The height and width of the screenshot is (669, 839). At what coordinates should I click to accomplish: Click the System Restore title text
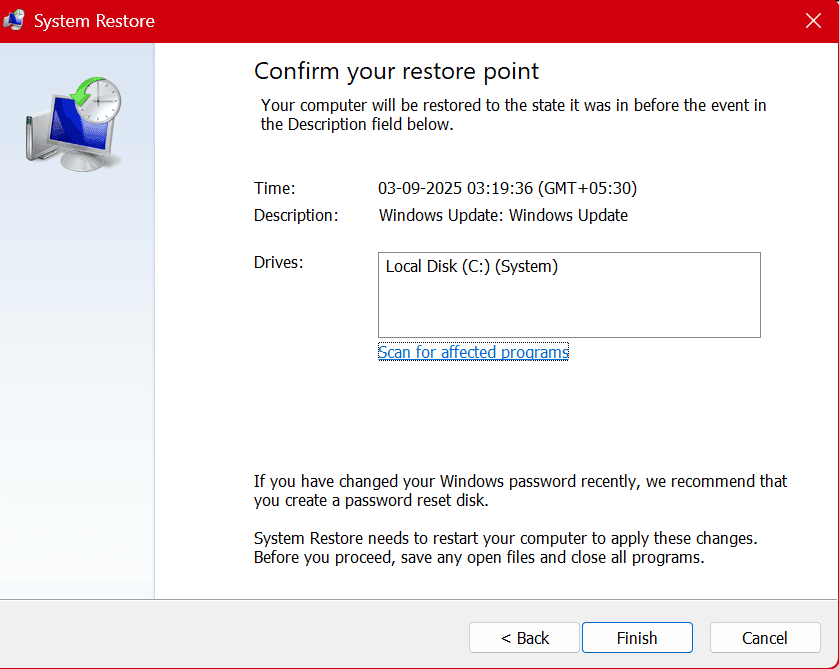pyautogui.click(x=96, y=20)
